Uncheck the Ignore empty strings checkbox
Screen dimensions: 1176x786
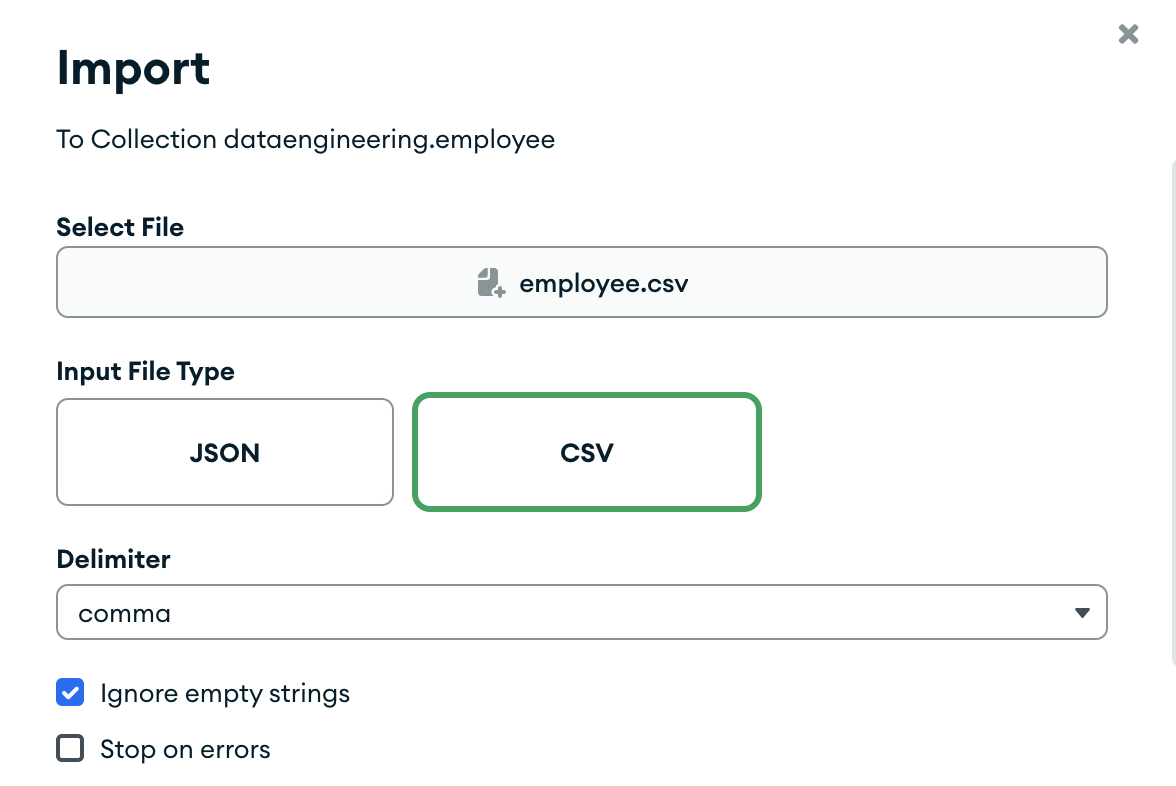coord(70,692)
